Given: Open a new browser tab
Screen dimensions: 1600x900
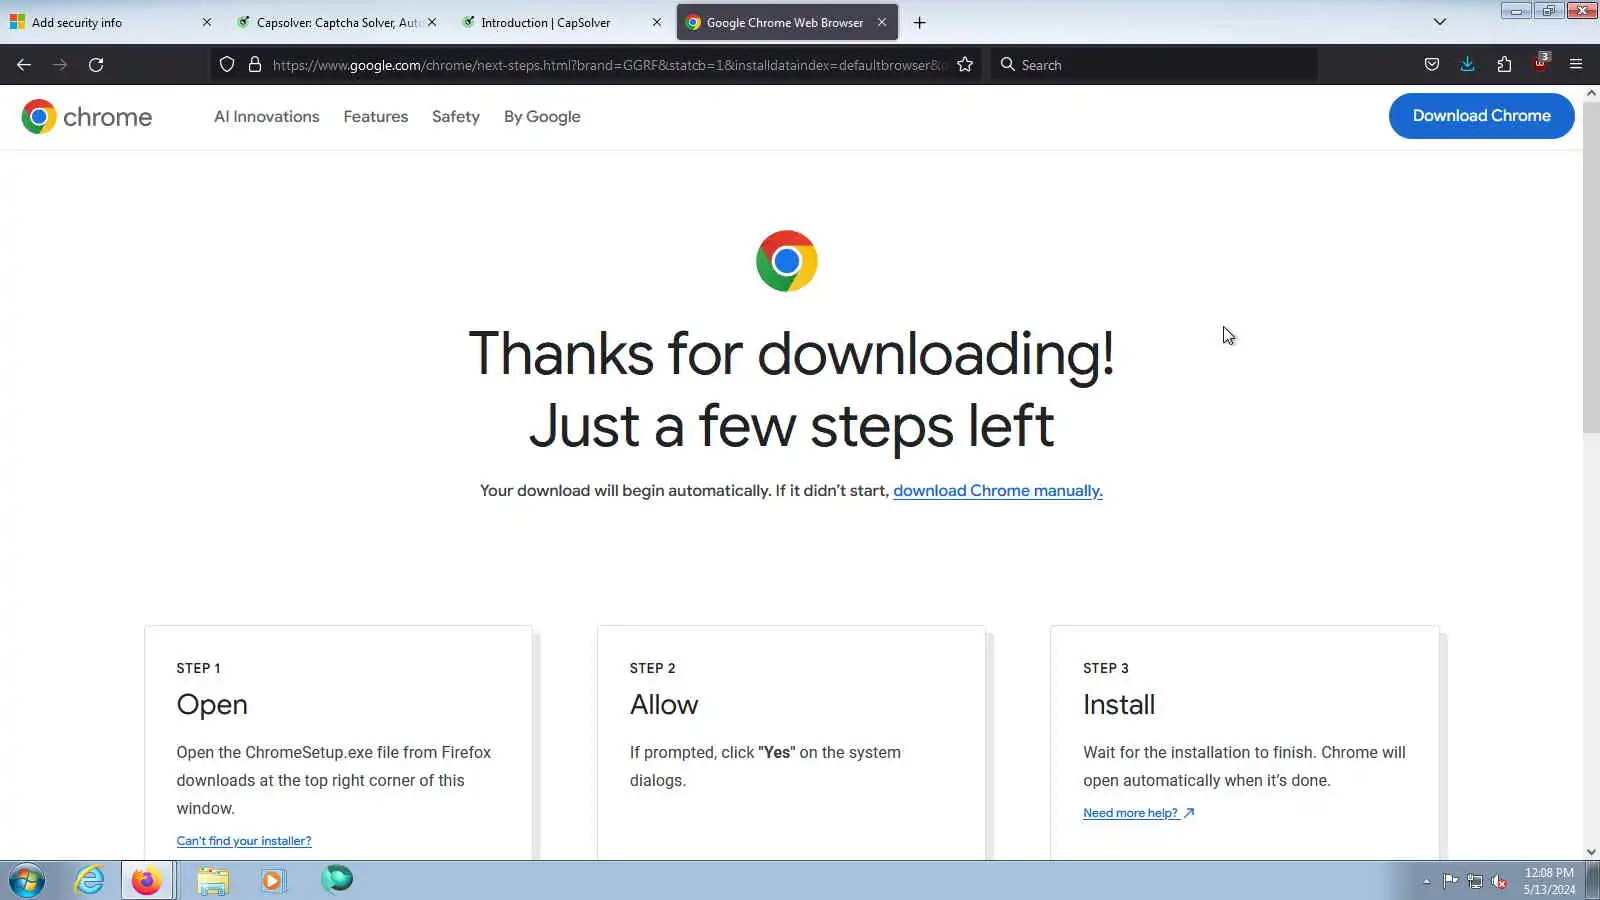Looking at the screenshot, I should (x=920, y=23).
